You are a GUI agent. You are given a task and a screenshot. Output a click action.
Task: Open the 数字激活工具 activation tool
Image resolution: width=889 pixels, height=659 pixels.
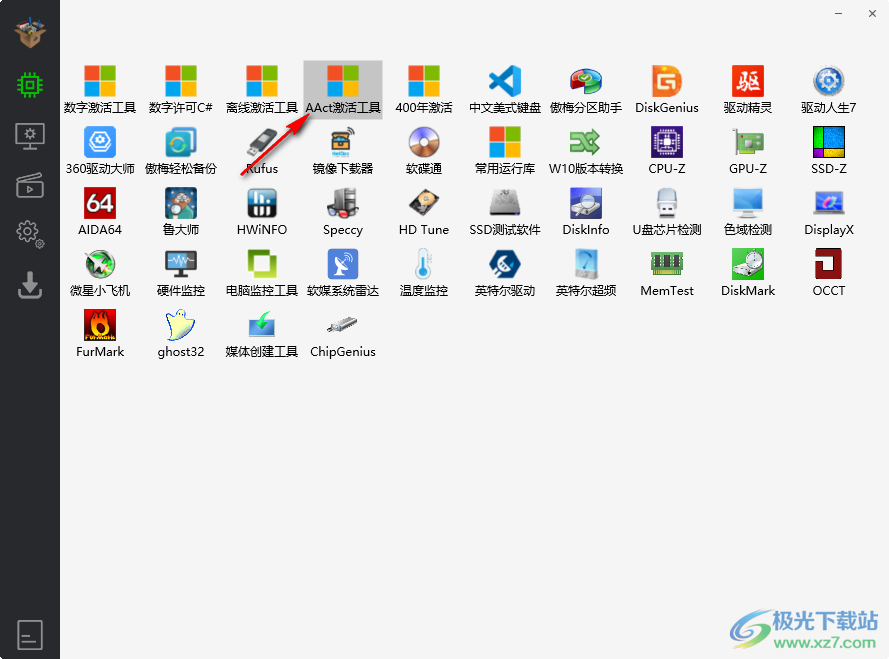pos(100,90)
